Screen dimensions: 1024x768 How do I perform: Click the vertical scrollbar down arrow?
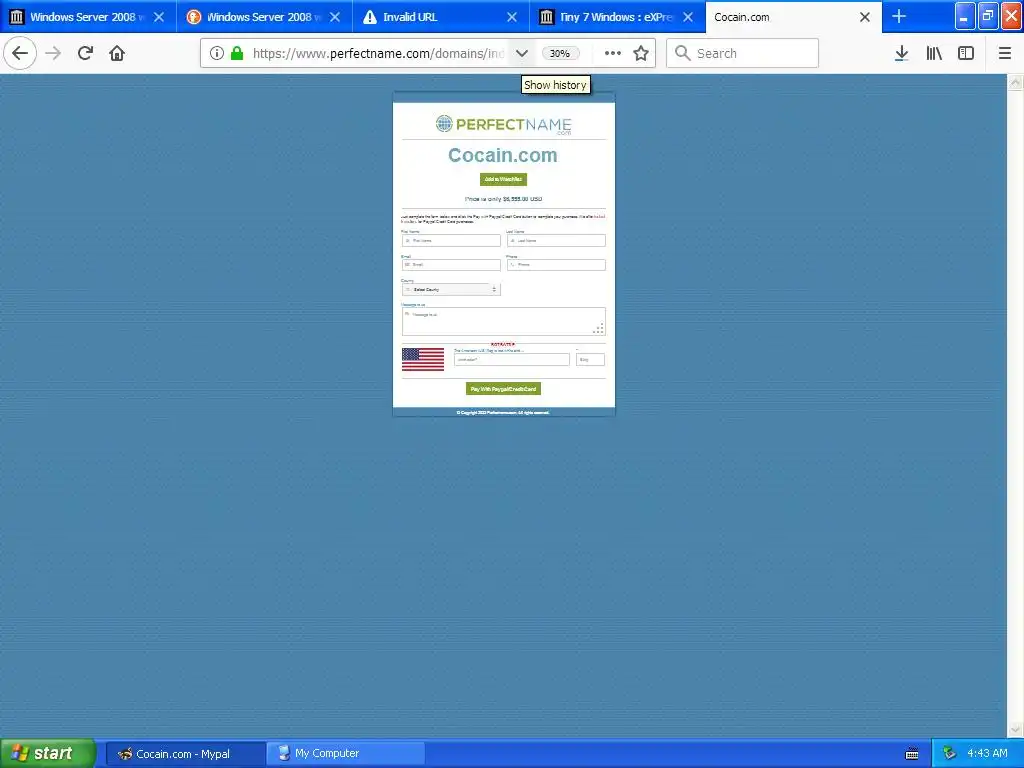pyautogui.click(x=1015, y=729)
